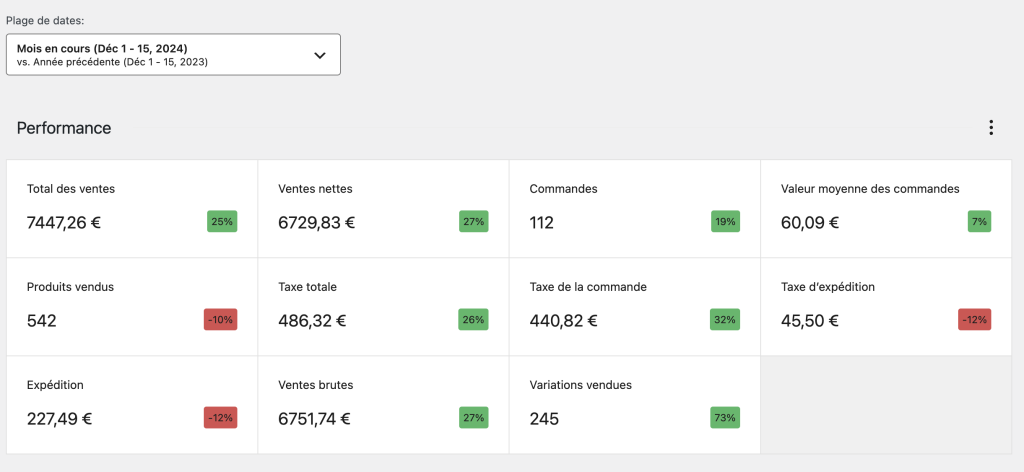Click the Taxe de la commande card

634,306
